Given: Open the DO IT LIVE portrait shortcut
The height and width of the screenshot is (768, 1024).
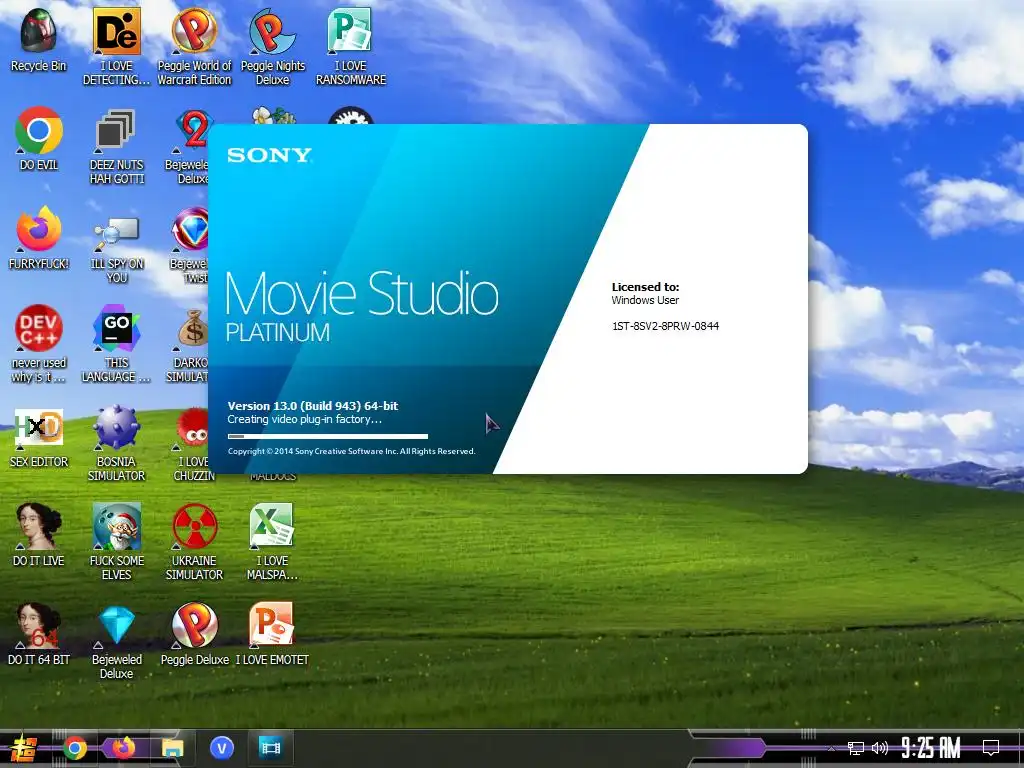Looking at the screenshot, I should (x=39, y=534).
